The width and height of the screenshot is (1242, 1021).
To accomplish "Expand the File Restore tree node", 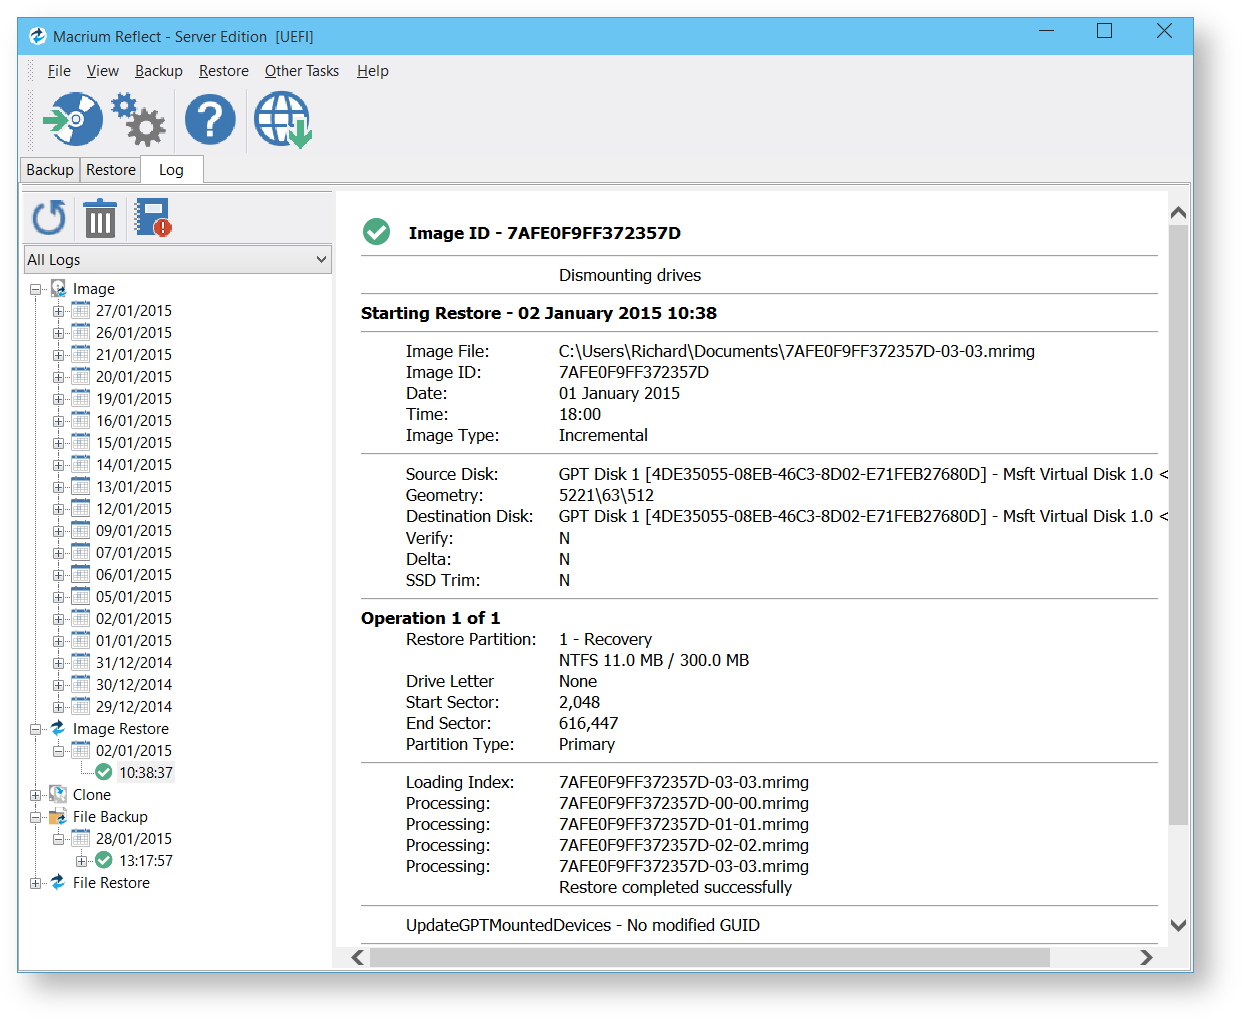I will point(36,883).
